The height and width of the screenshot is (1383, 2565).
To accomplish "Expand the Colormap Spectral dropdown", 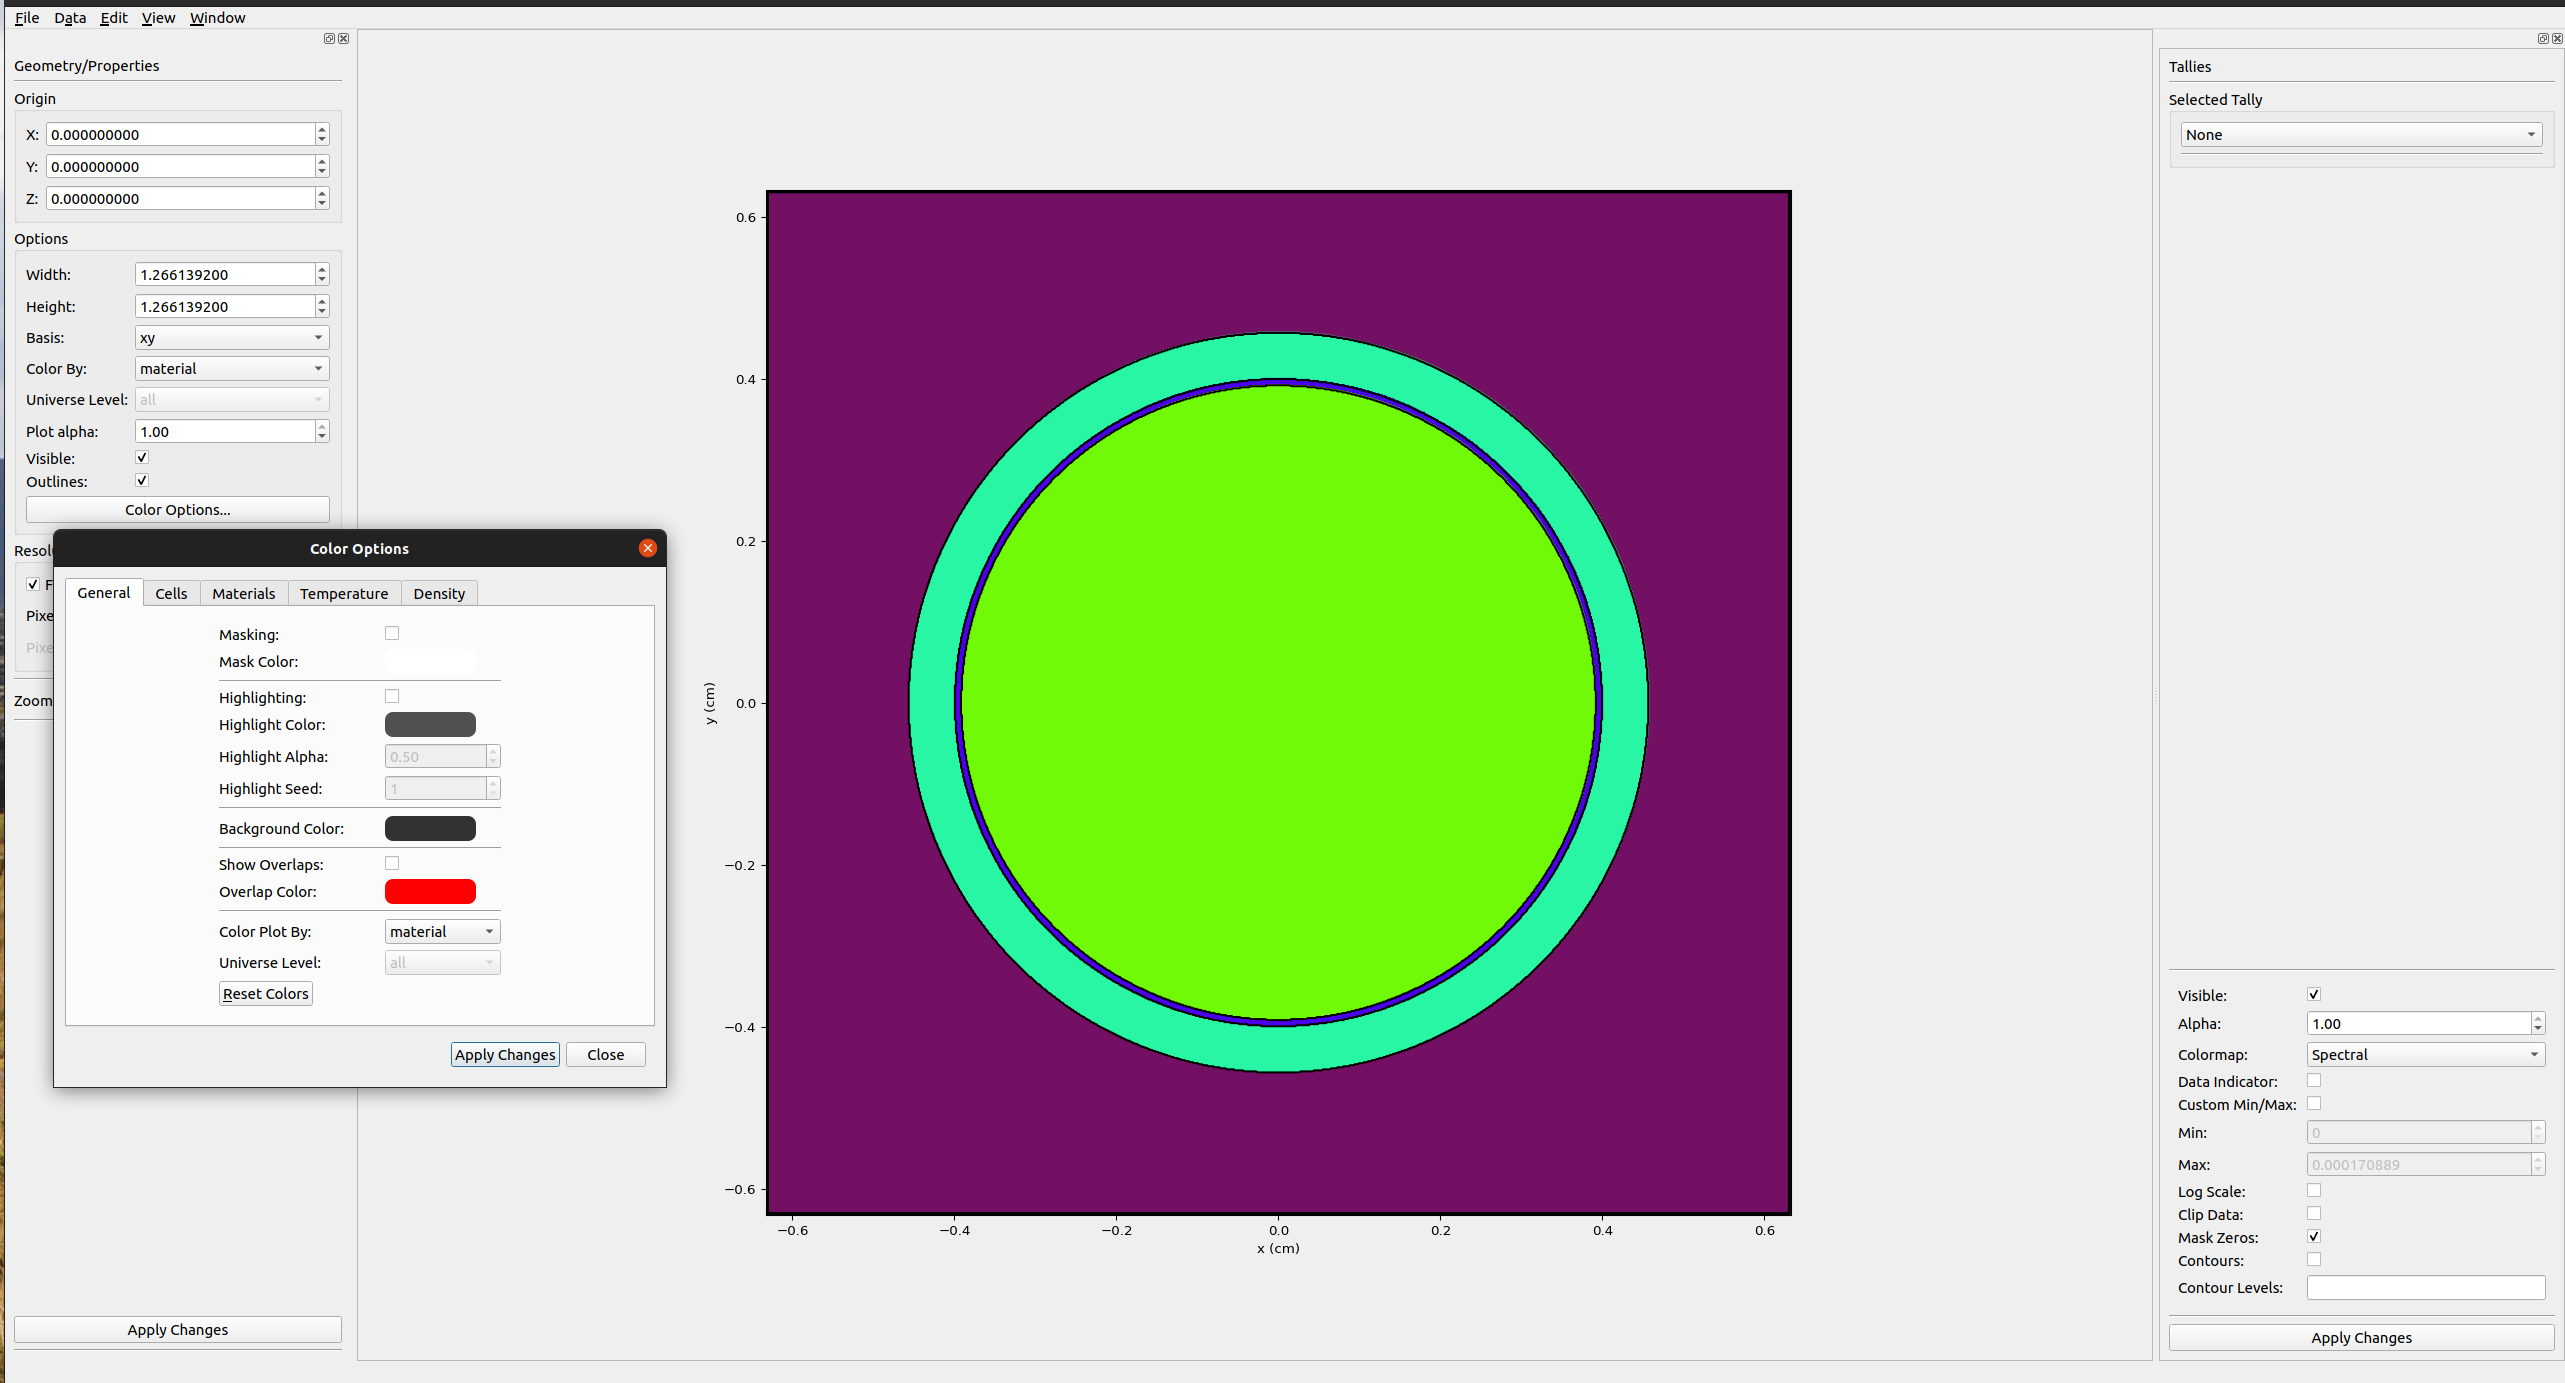I will click(x=2424, y=1055).
